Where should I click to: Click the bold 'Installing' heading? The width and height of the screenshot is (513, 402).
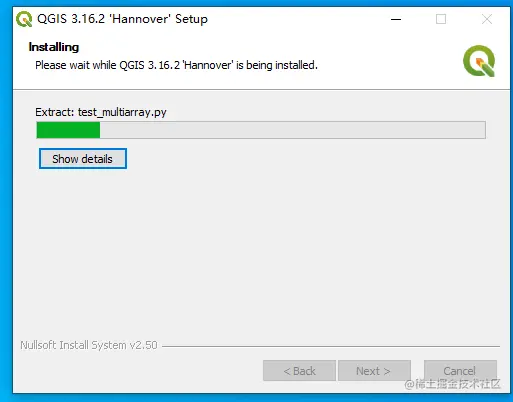click(x=54, y=47)
